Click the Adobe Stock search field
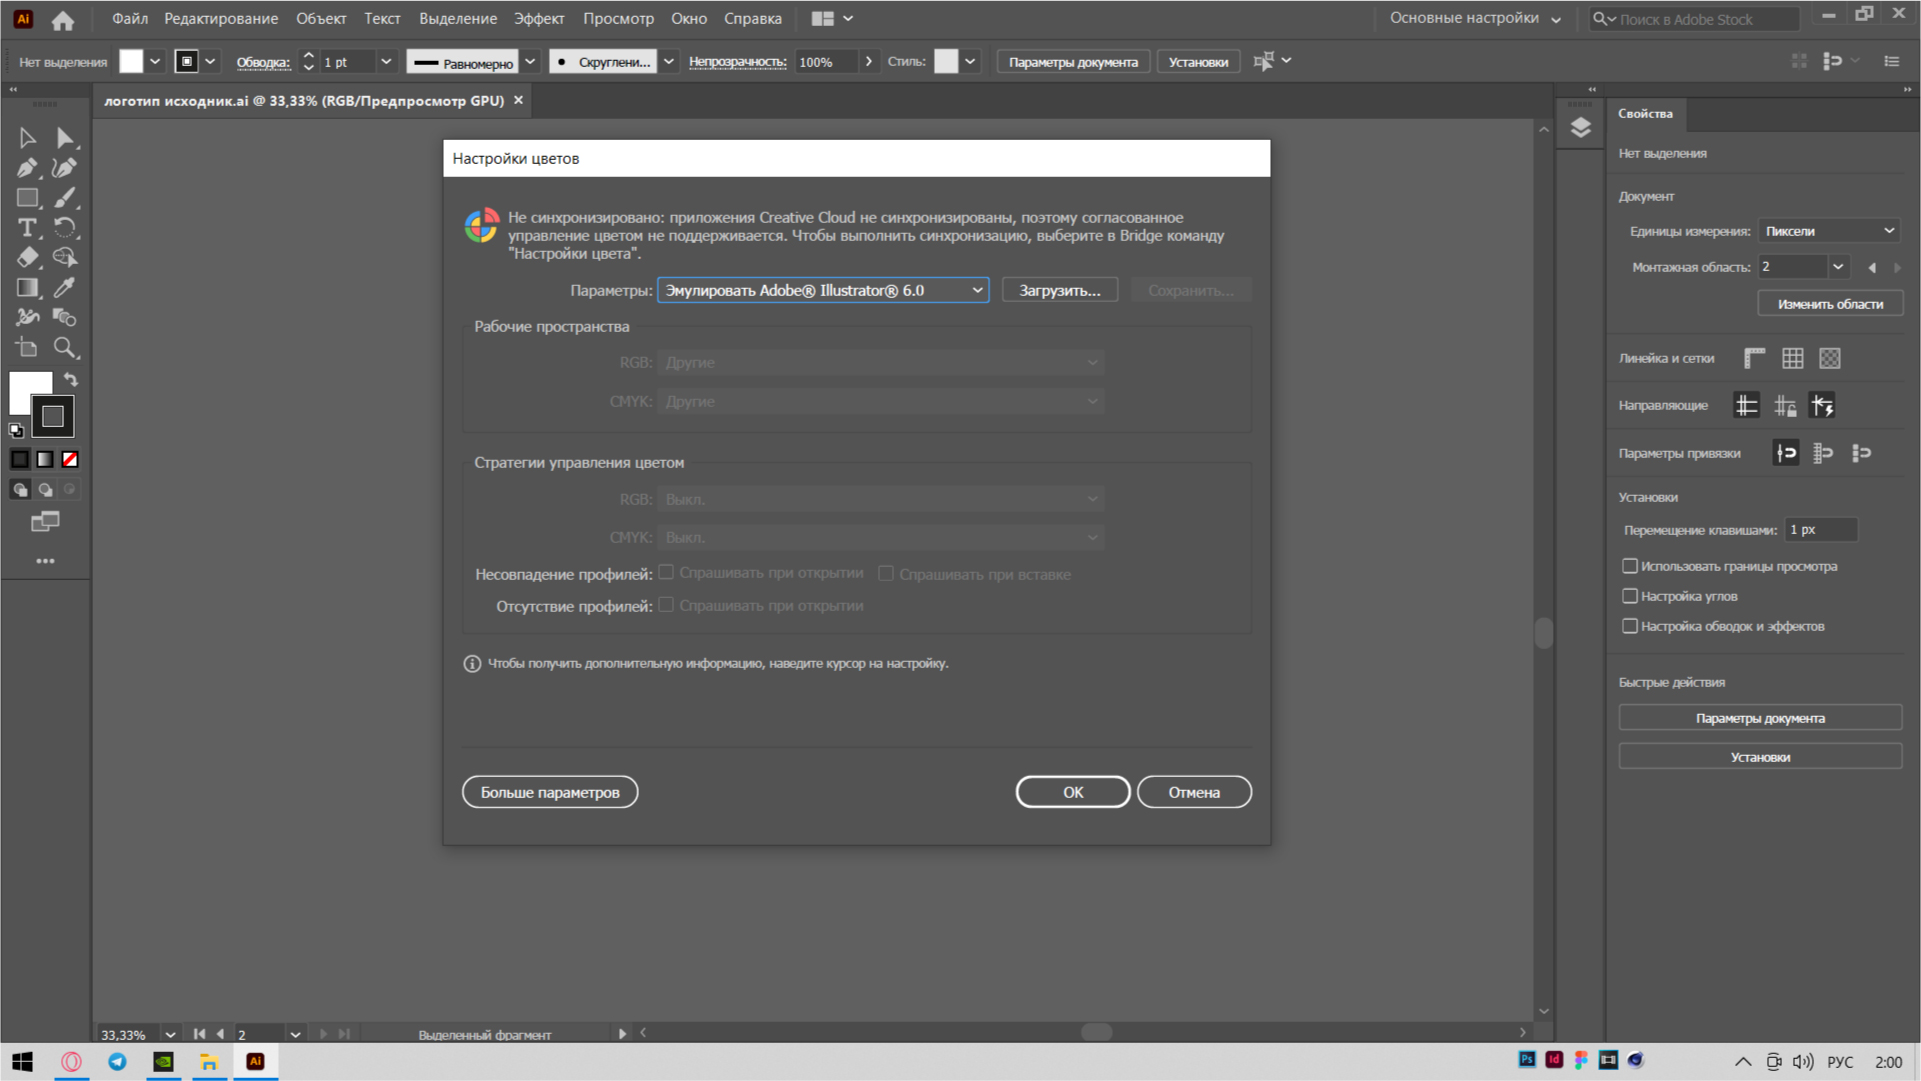Image resolution: width=1921 pixels, height=1081 pixels. click(1695, 19)
